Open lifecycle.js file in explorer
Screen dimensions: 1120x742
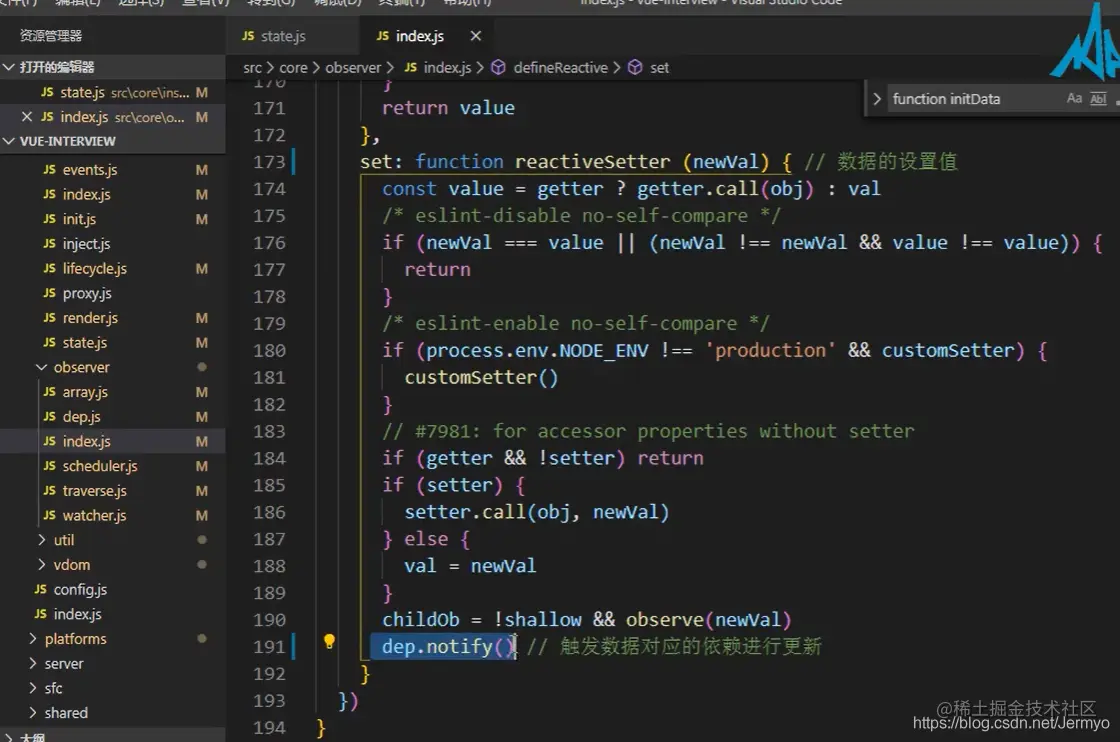click(113, 269)
